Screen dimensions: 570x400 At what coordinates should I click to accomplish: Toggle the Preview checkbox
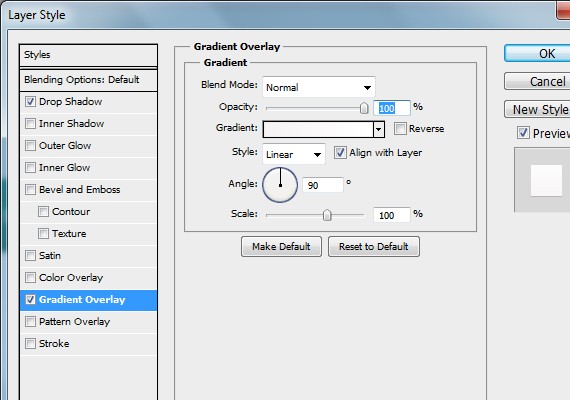pyautogui.click(x=523, y=133)
